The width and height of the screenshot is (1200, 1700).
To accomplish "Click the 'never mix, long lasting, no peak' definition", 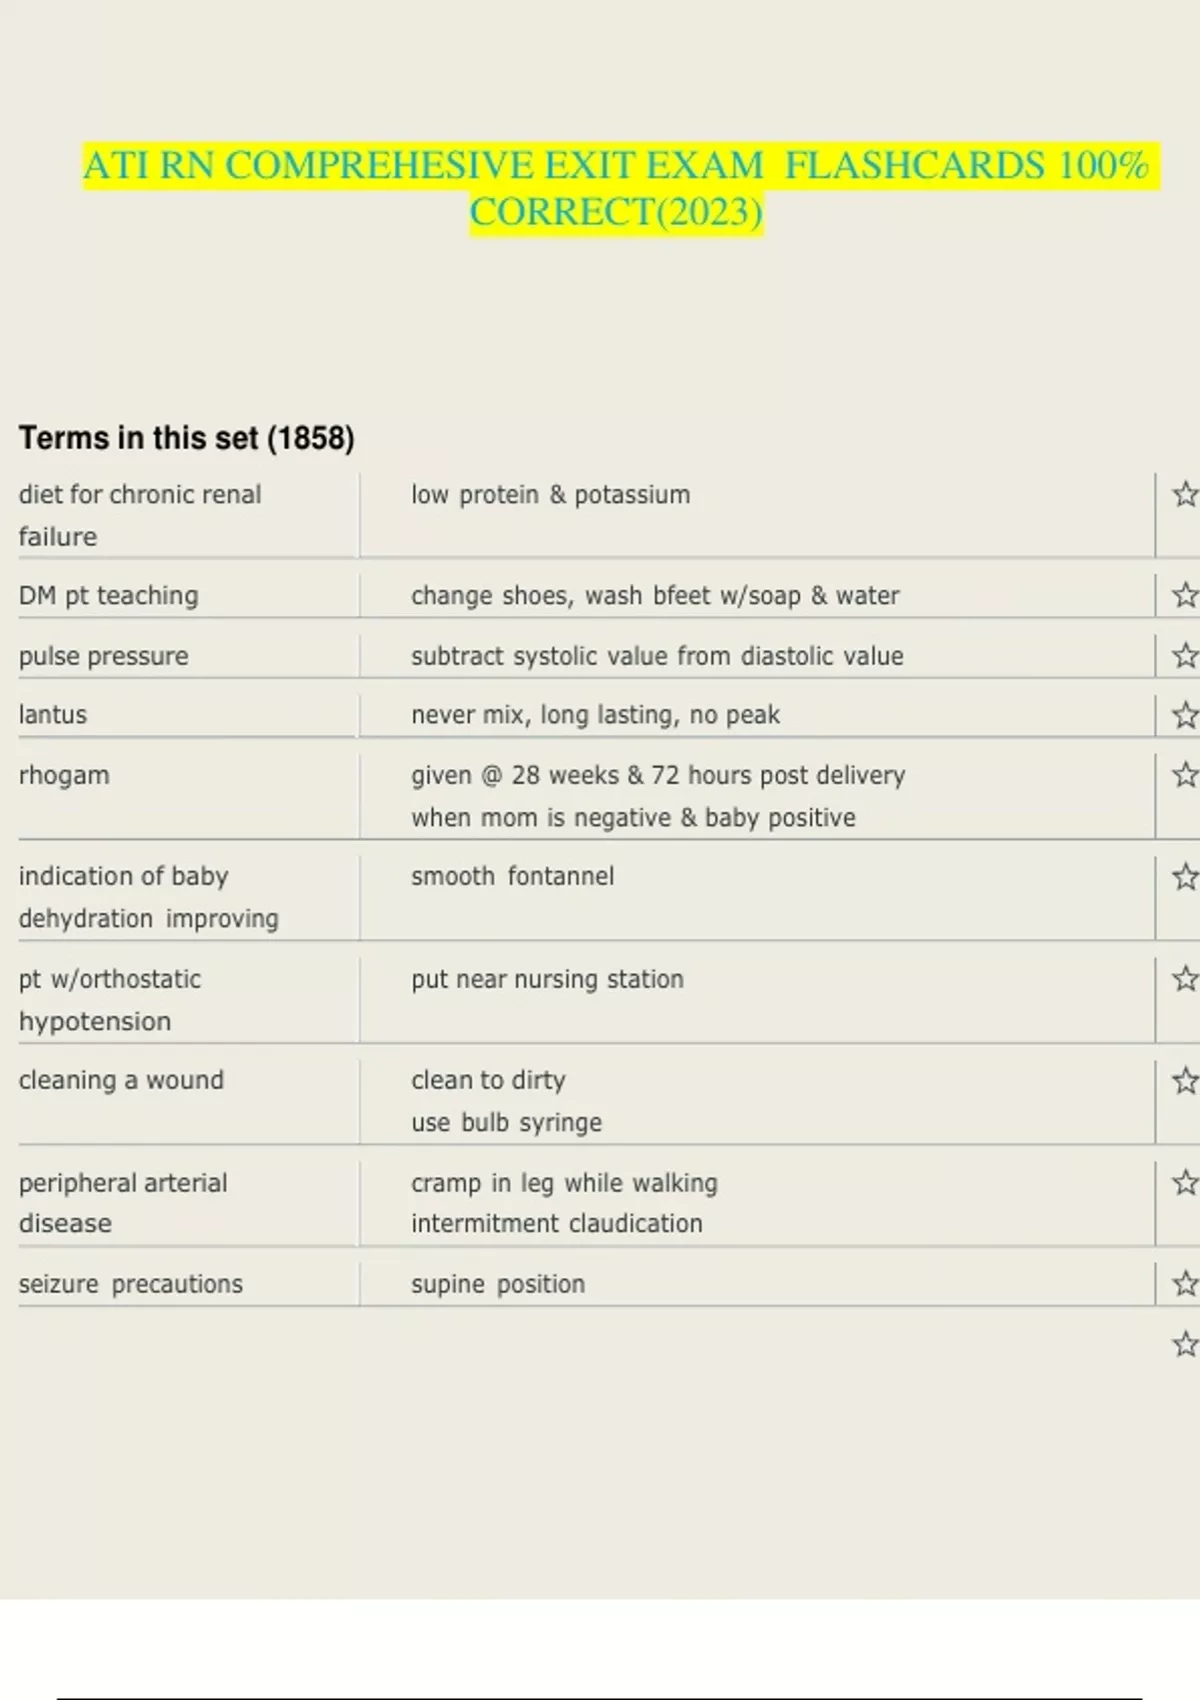I will [595, 715].
